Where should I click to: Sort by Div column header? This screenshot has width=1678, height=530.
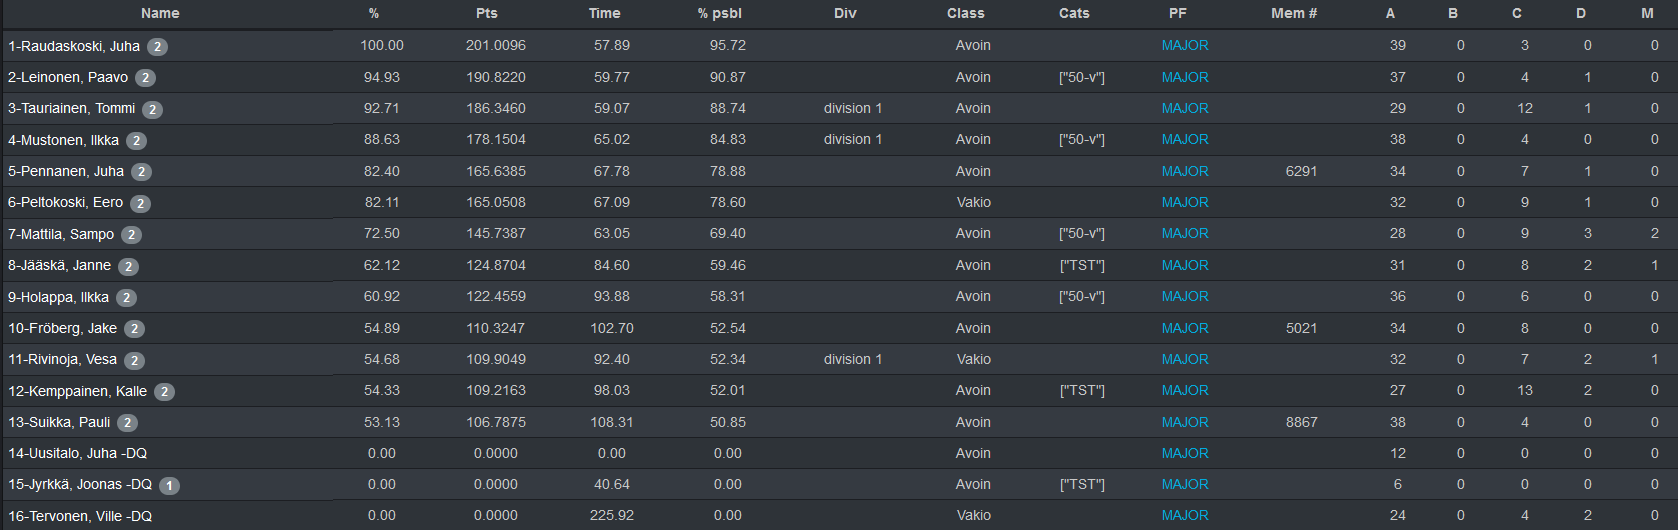pos(845,13)
